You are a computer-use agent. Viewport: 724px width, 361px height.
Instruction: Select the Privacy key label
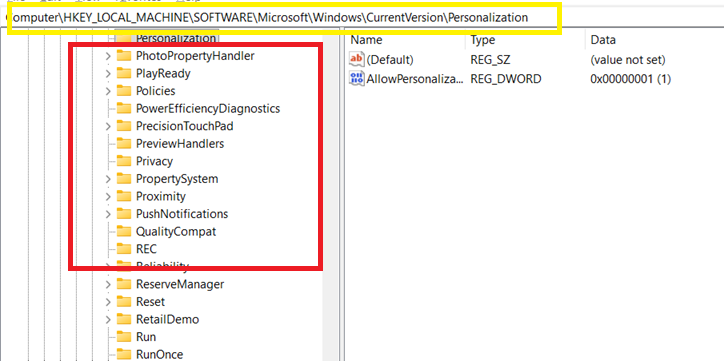point(154,161)
